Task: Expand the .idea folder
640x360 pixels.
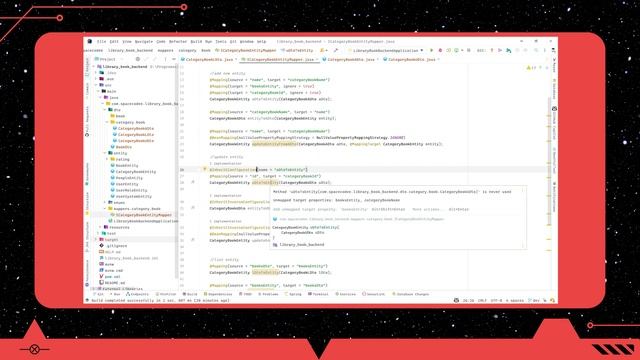Action: click(x=96, y=73)
